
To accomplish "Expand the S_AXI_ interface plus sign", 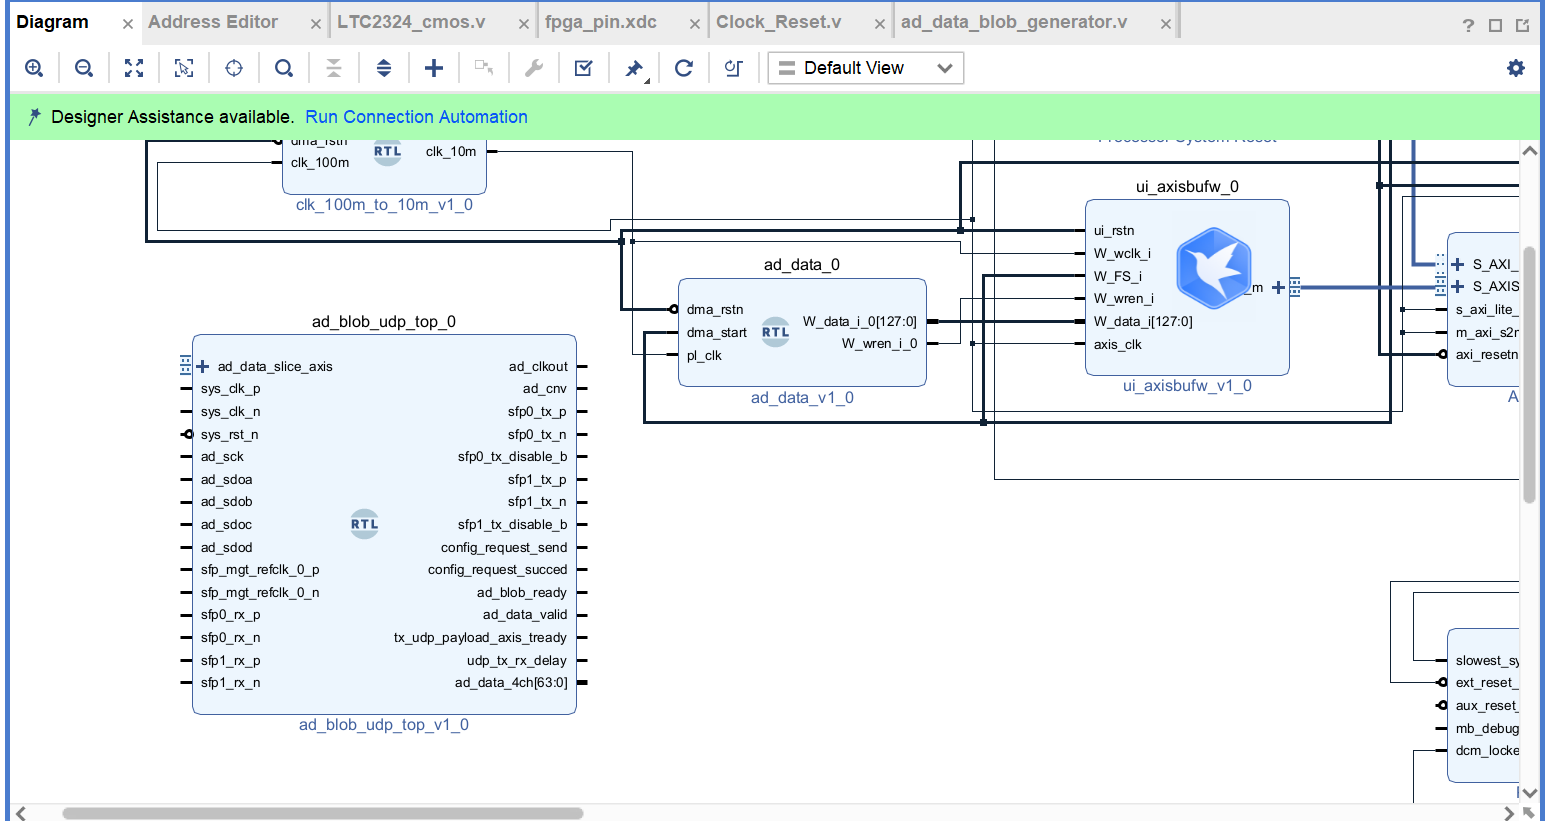I will click(x=1458, y=265).
